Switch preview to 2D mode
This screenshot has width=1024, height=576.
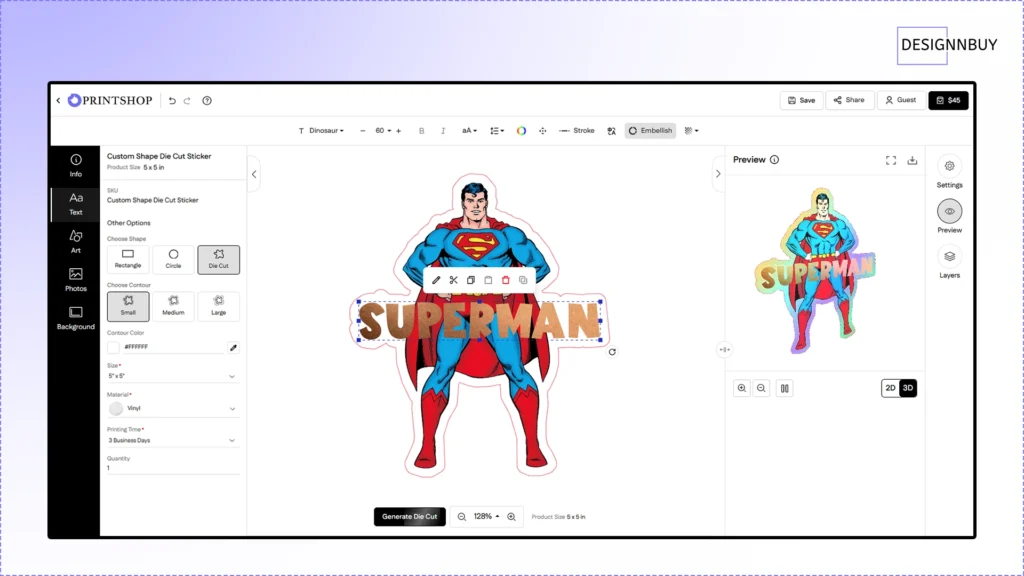[x=890, y=388]
